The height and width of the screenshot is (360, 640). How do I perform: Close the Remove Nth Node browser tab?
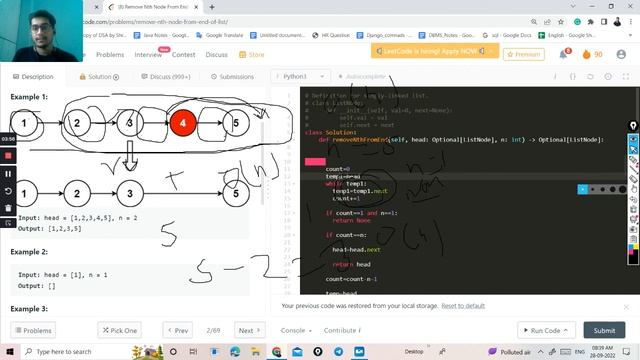point(196,7)
